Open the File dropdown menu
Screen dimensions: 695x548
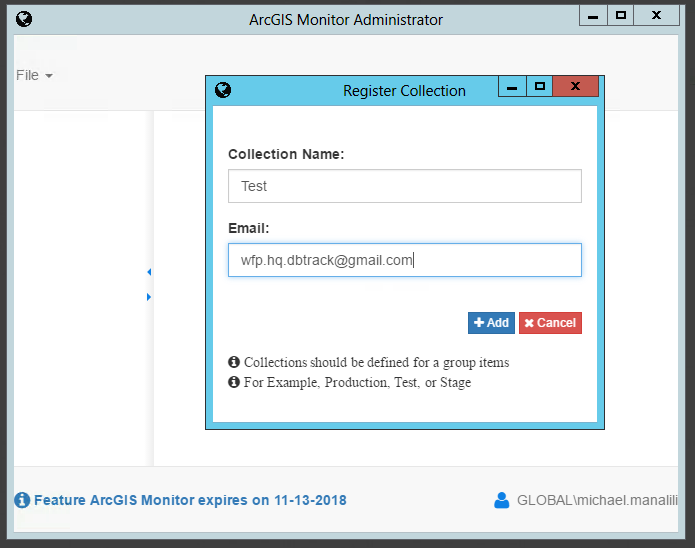[34, 75]
